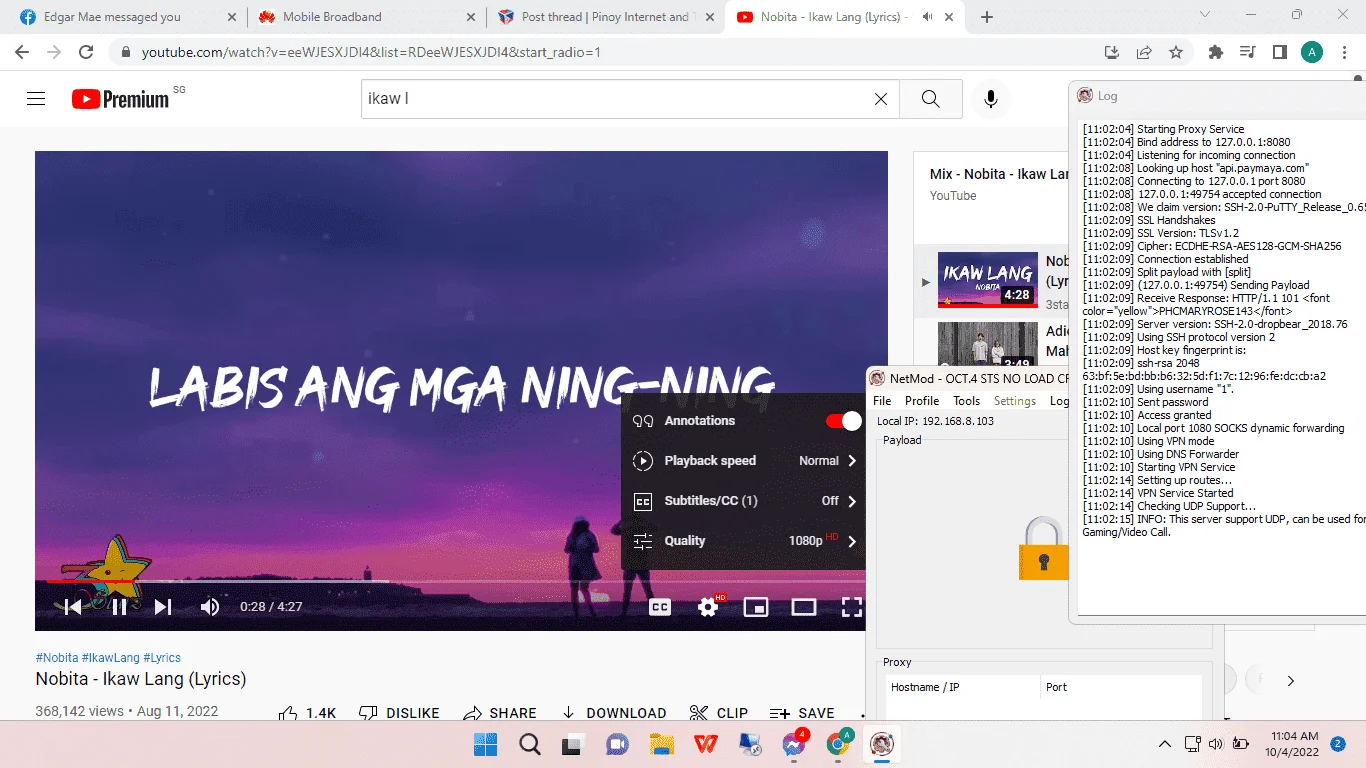Screen dimensions: 1366x768
Task: Skip to the next video in player
Action: 163,607
